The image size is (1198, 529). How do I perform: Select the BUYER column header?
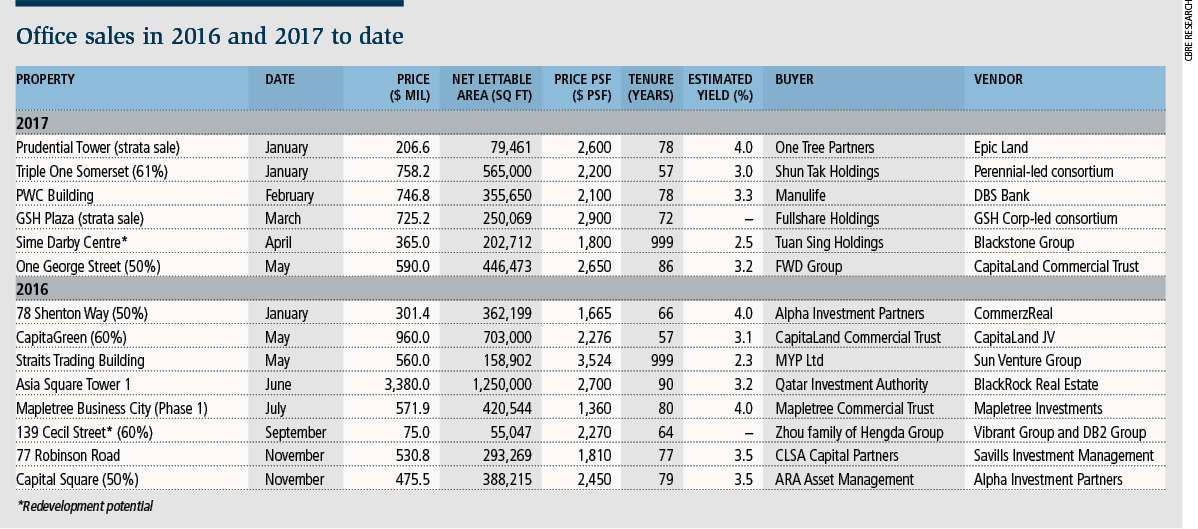coord(794,79)
